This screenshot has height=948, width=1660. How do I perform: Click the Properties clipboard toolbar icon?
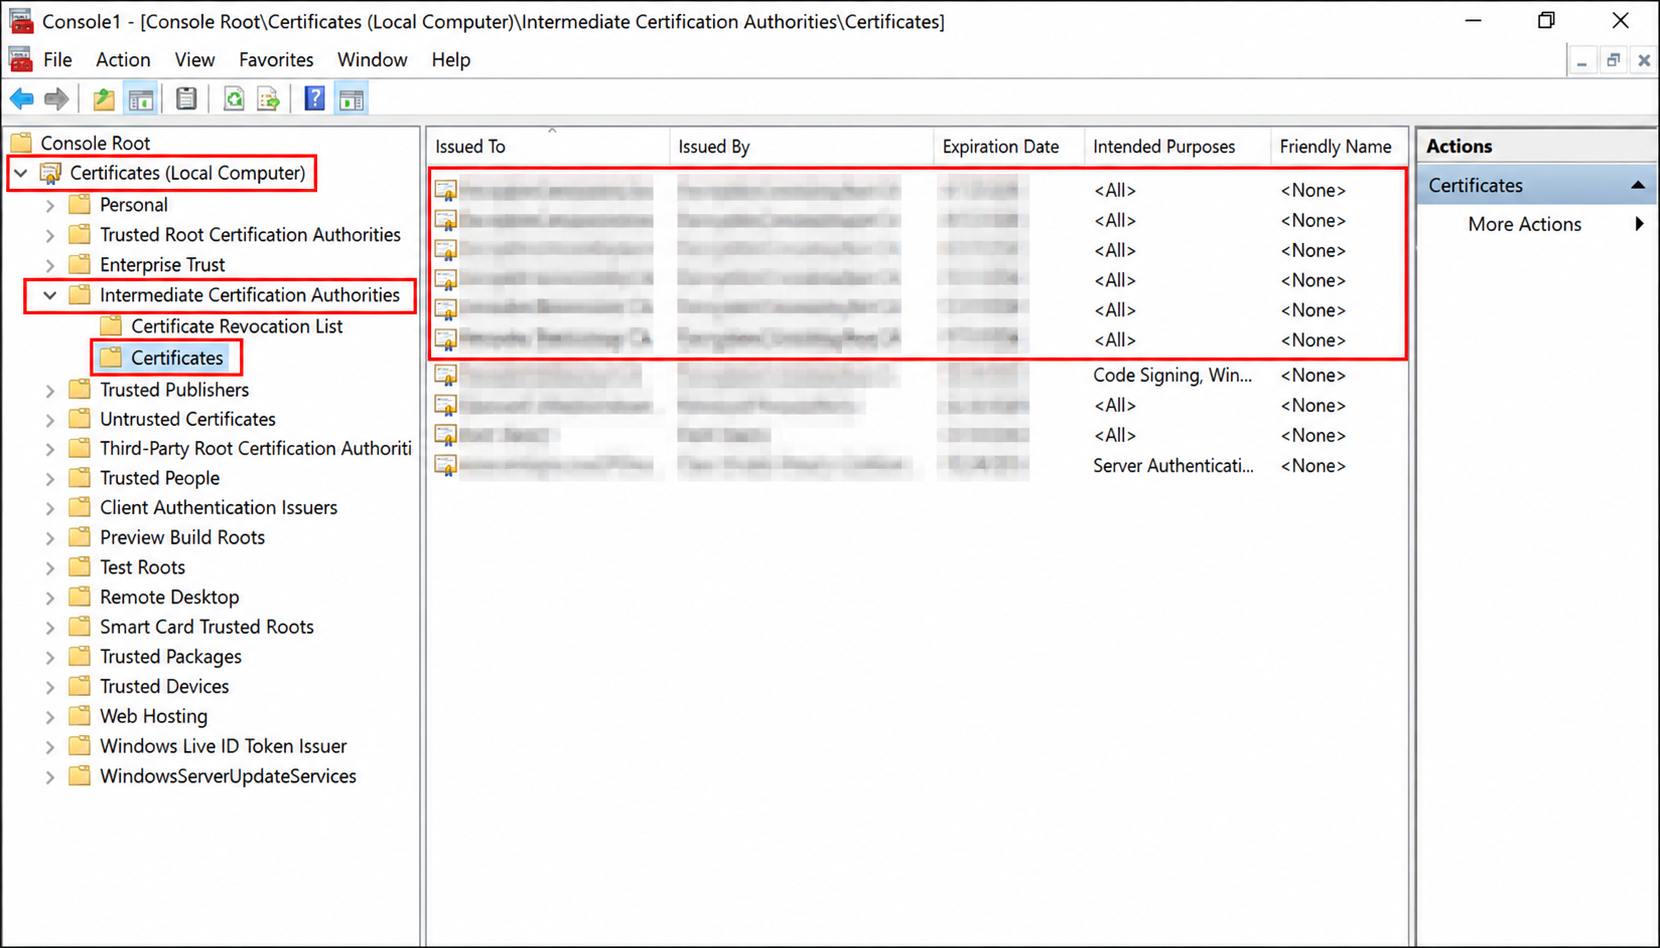[186, 99]
